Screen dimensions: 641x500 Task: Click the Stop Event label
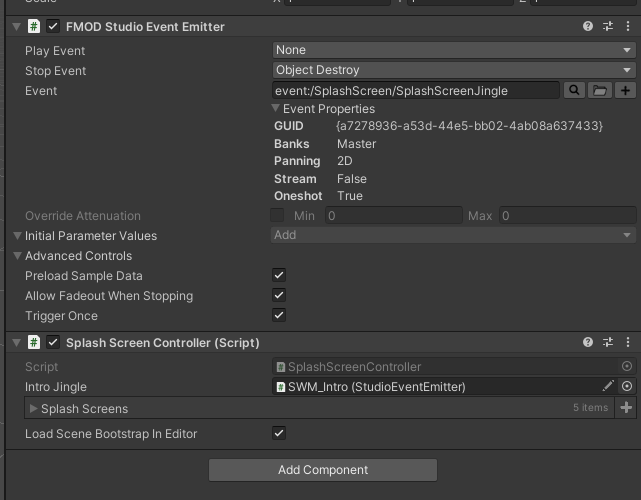click(56, 71)
